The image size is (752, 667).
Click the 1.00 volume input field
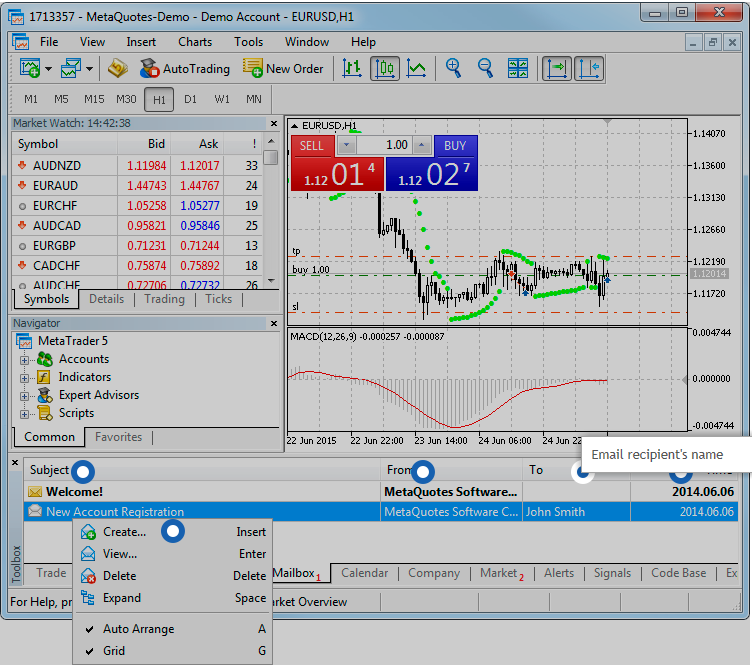point(384,145)
